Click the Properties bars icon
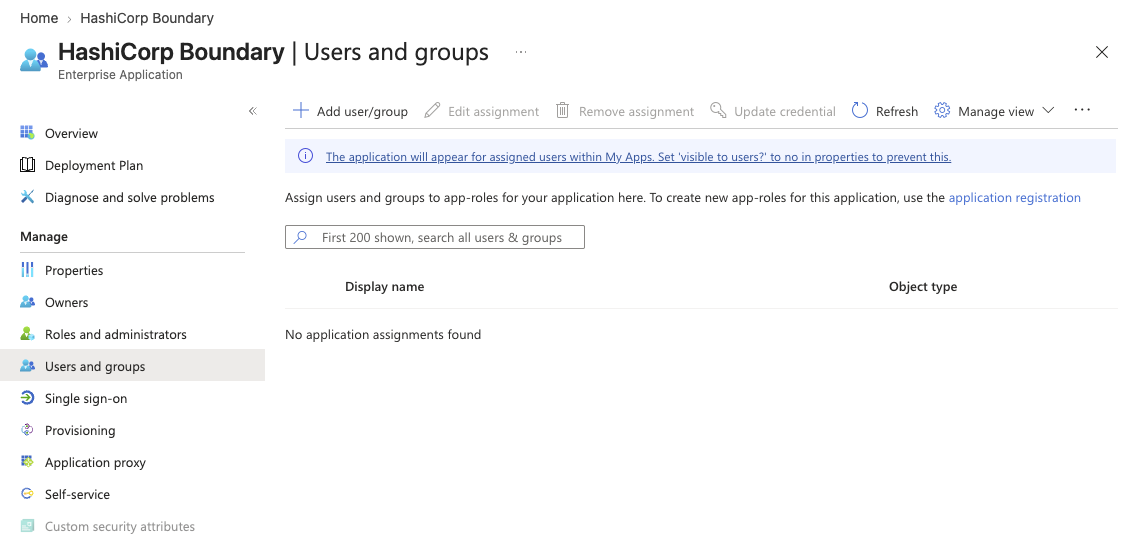 27,270
